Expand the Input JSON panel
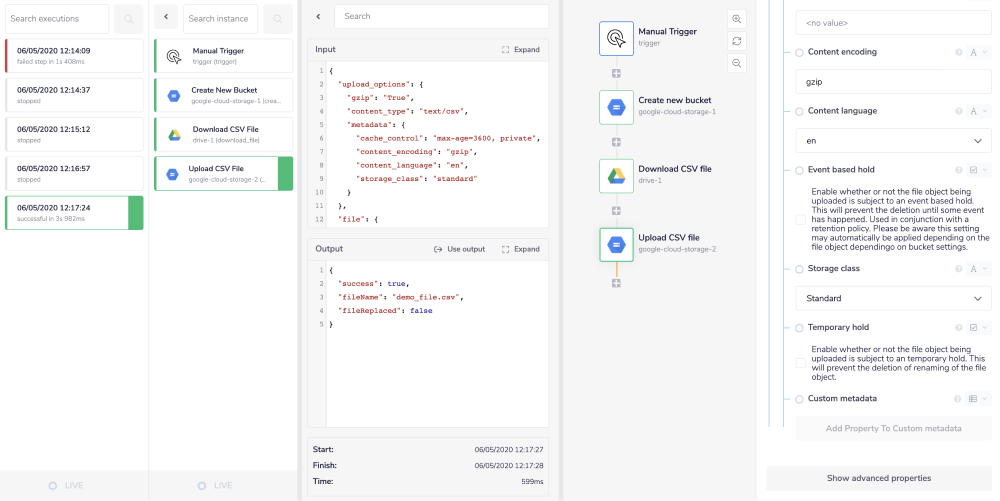Screen dimensions: 1000x501 520,49
